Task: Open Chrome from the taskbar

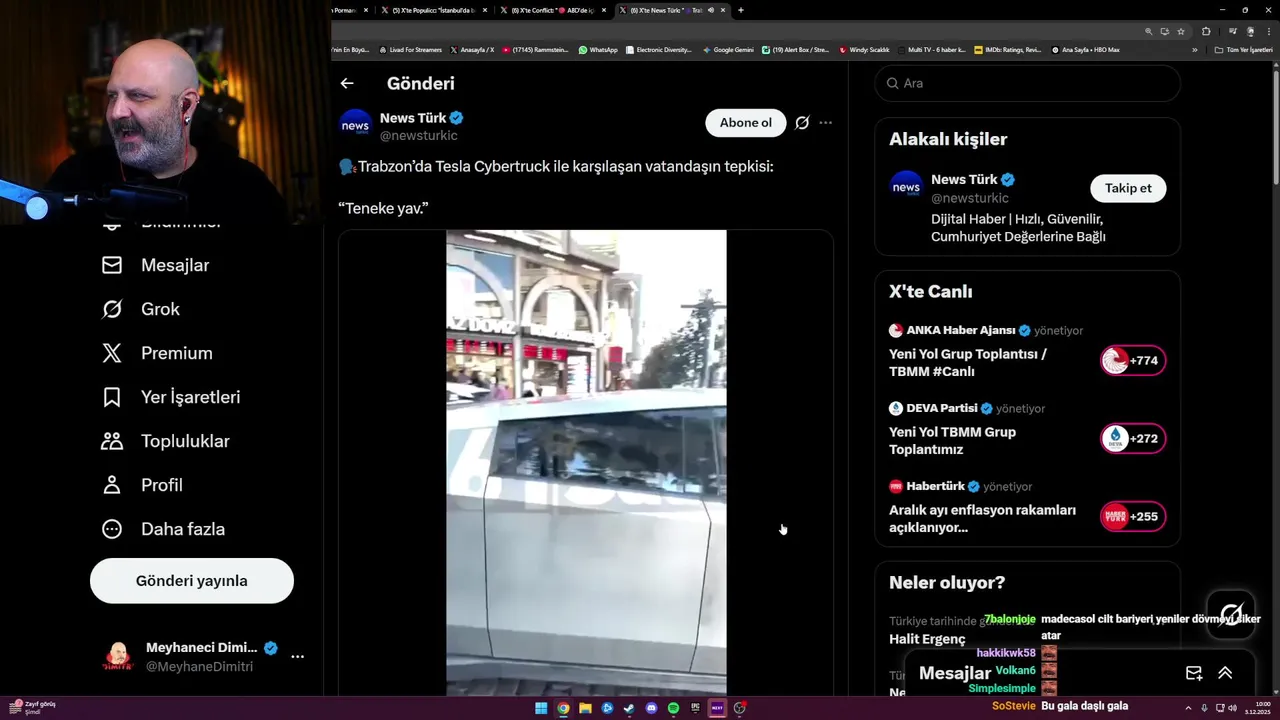Action: (563, 708)
